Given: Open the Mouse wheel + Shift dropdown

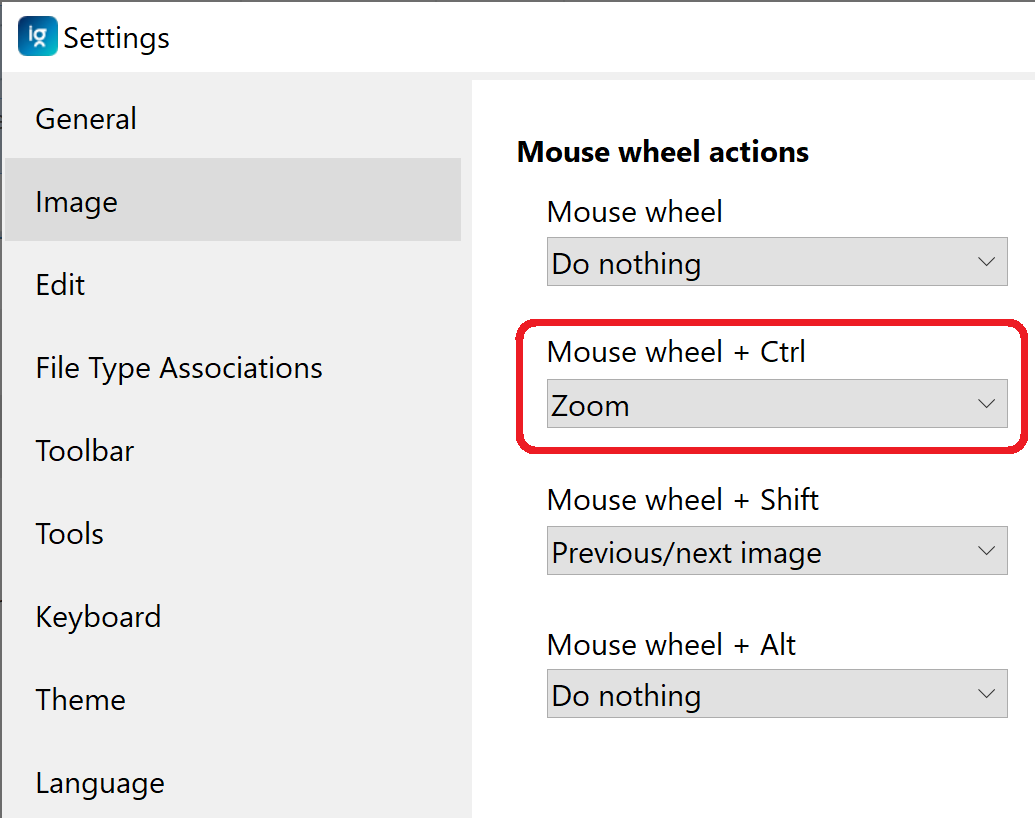Looking at the screenshot, I should pos(776,551).
